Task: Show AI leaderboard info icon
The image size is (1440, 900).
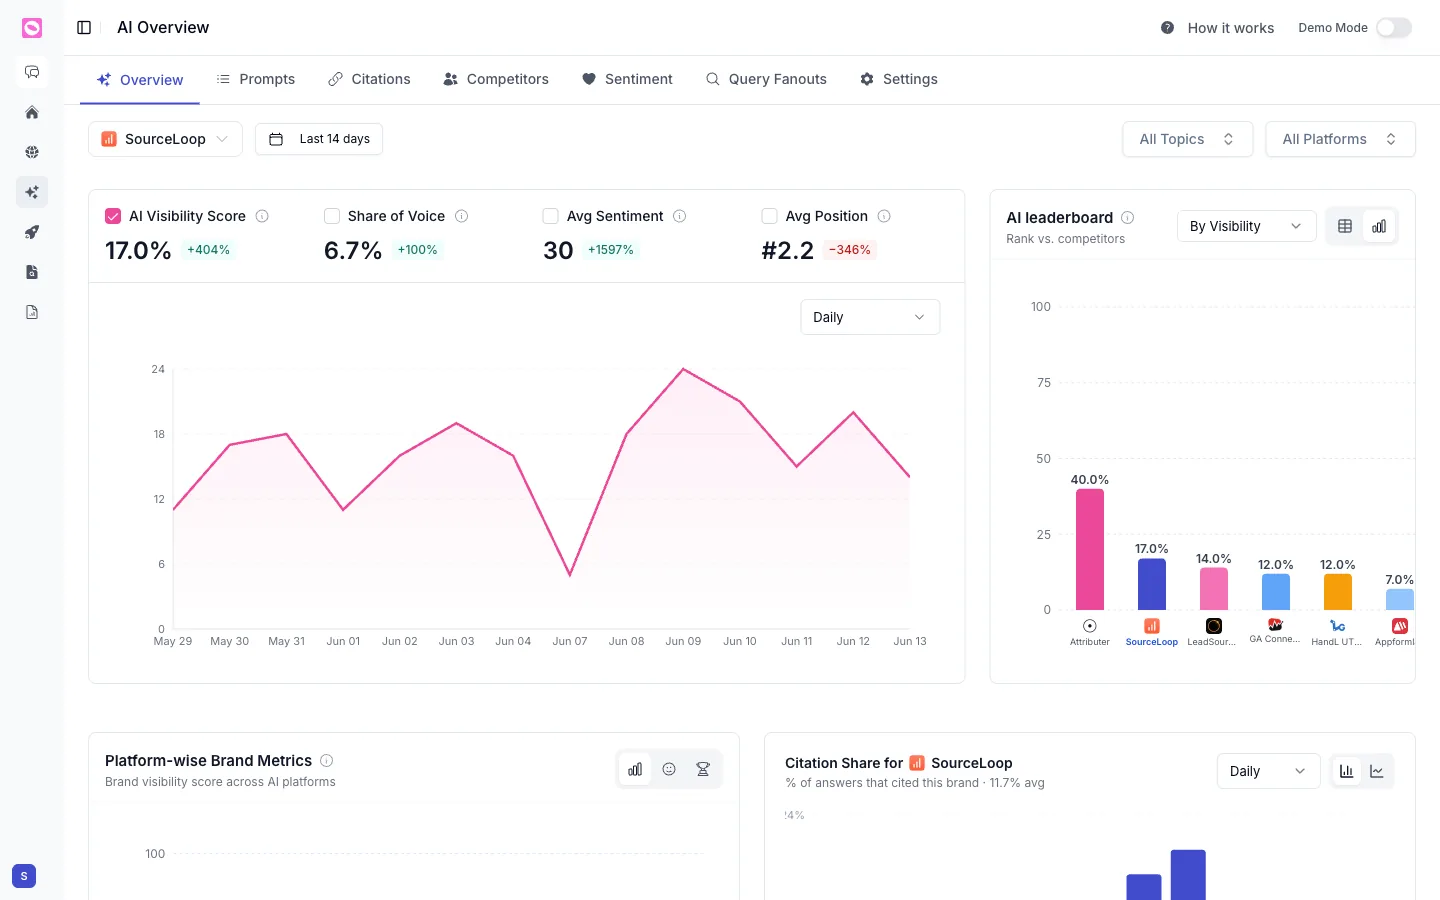Action: [1127, 217]
